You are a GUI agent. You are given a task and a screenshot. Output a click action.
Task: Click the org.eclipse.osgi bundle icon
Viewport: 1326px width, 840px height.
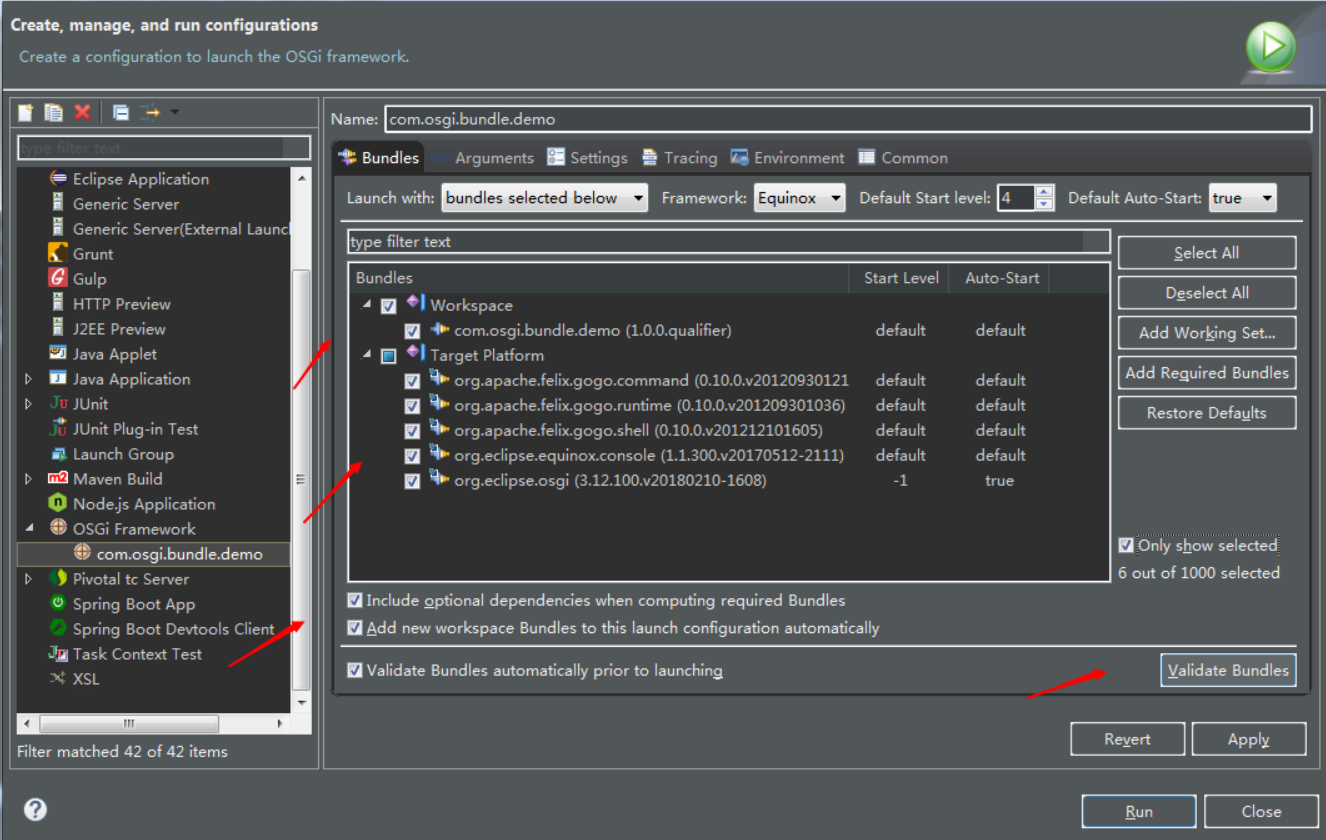(439, 479)
